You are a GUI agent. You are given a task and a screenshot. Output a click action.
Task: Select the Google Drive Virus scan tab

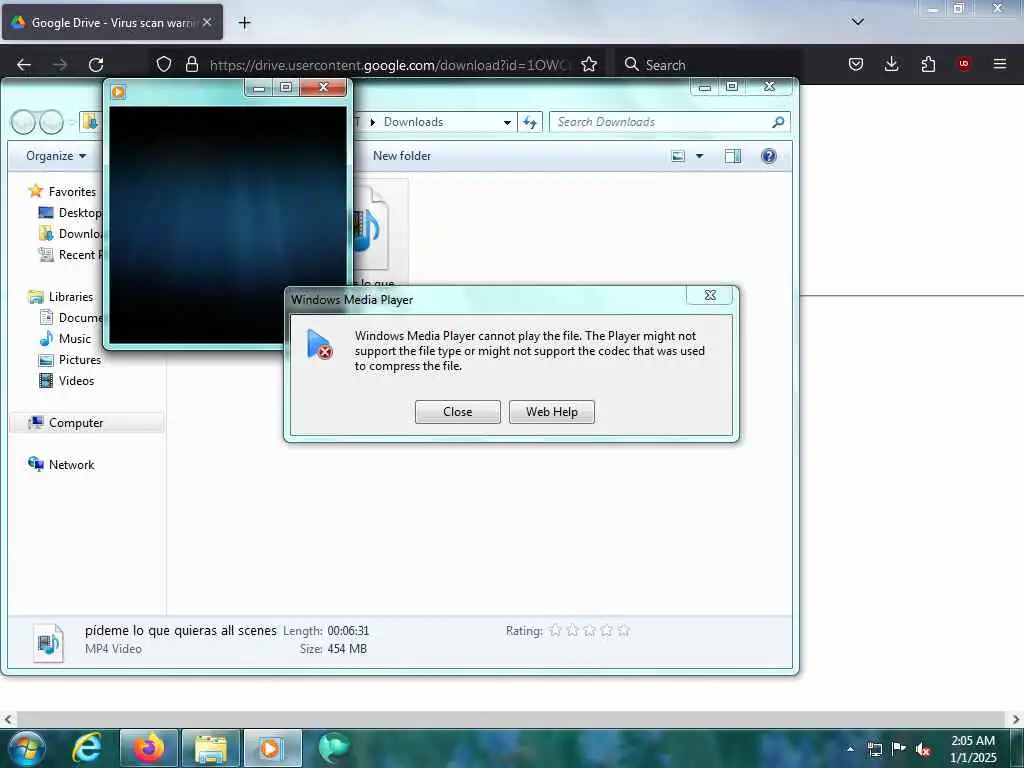tap(112, 22)
